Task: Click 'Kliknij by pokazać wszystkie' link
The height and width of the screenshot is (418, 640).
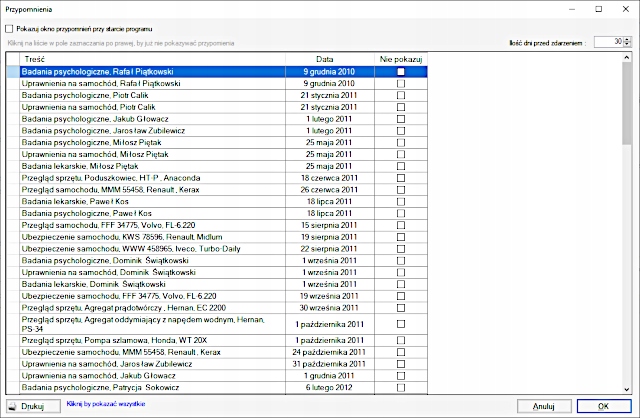Action: pos(106,404)
